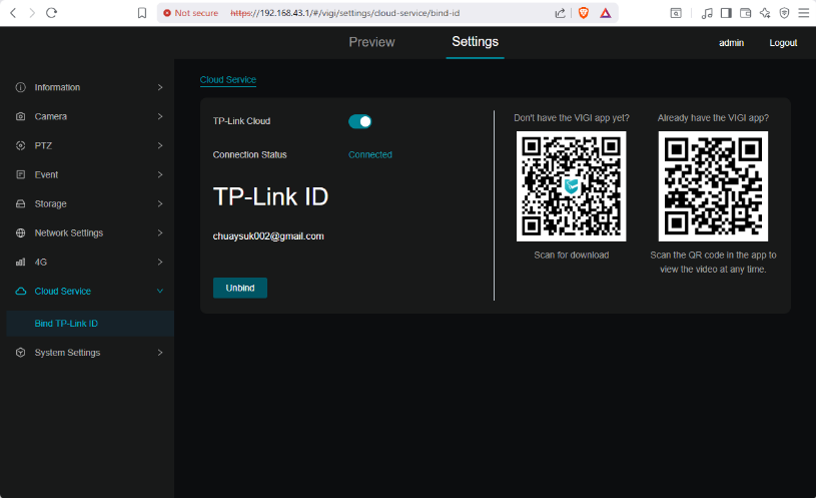Switch to the Preview tab

tap(372, 42)
